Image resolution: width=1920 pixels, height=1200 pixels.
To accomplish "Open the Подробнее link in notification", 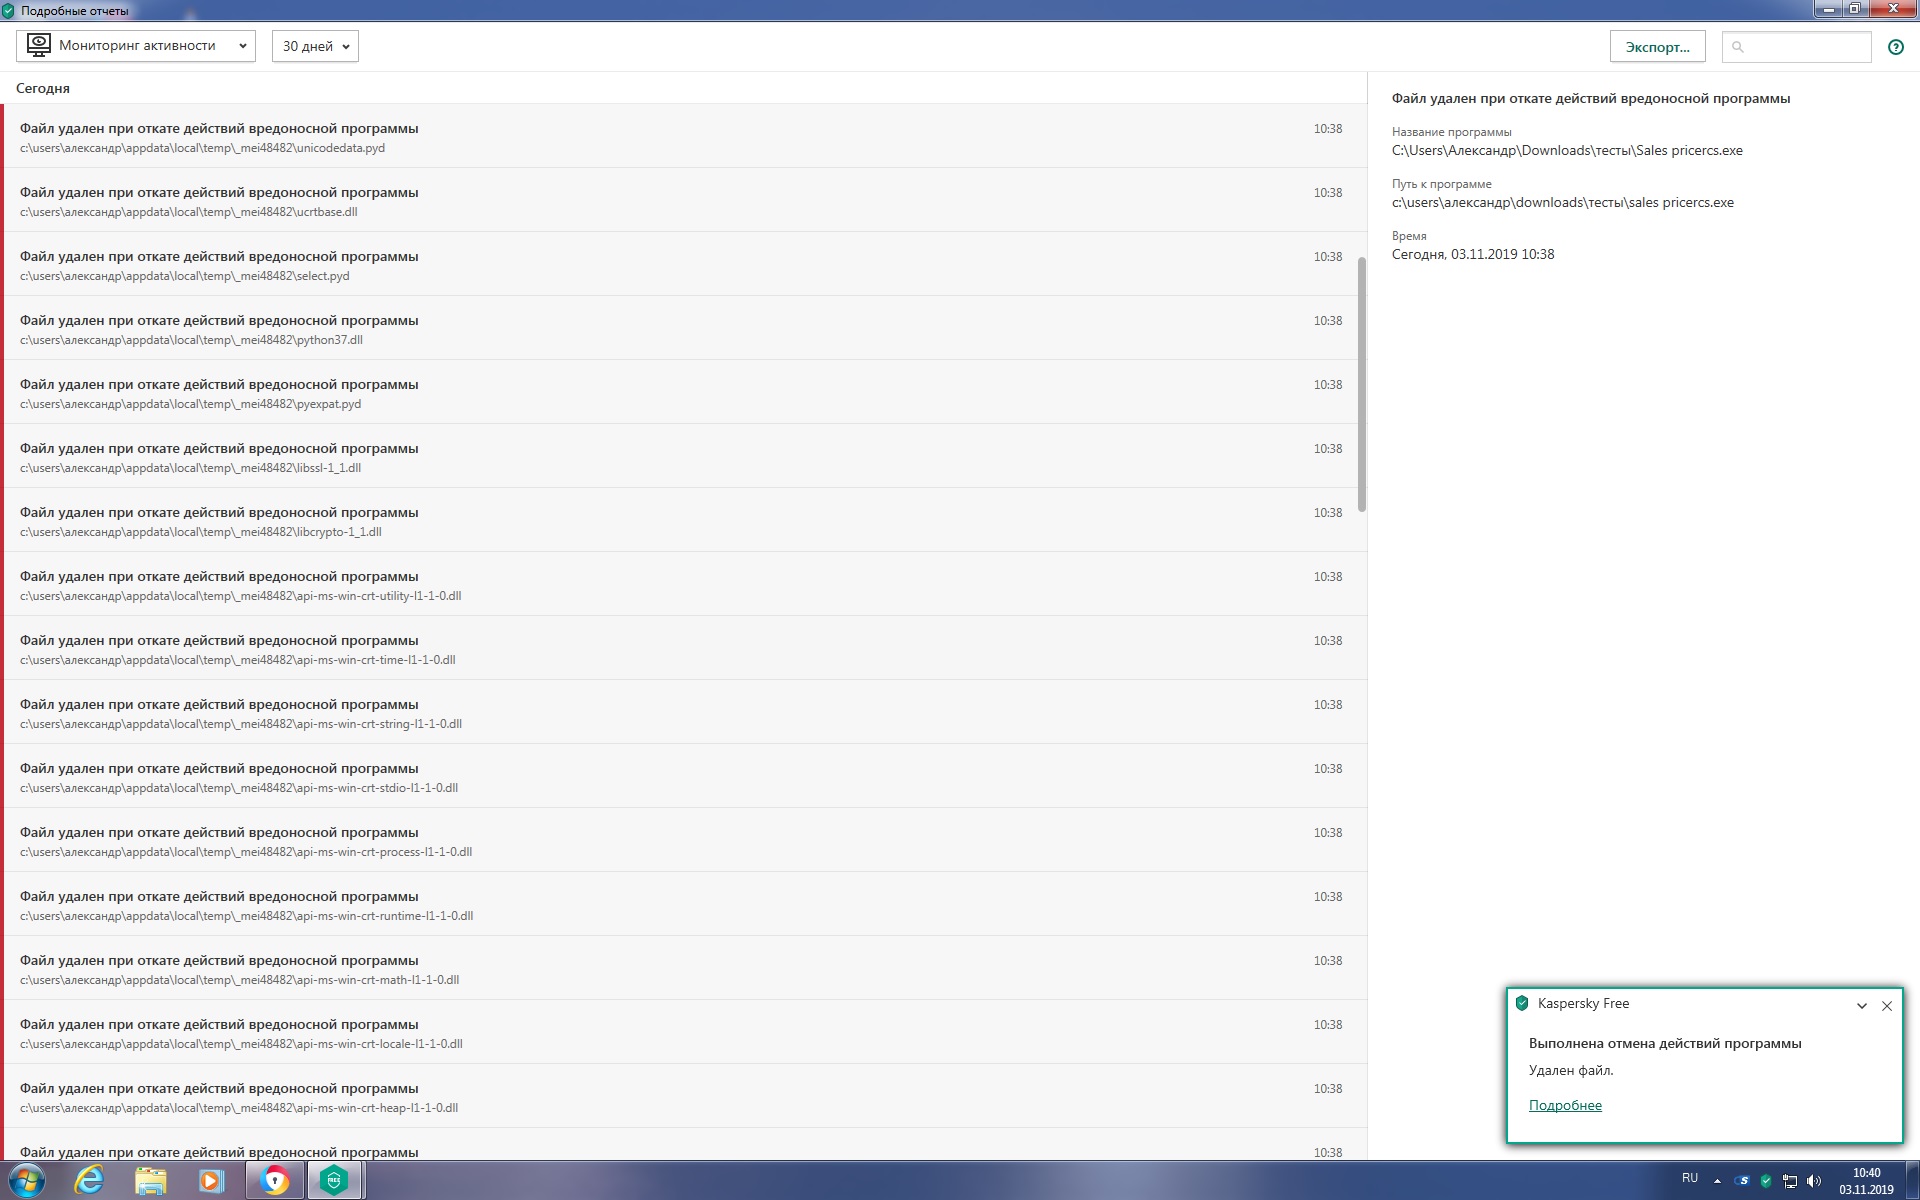I will tap(1565, 1105).
